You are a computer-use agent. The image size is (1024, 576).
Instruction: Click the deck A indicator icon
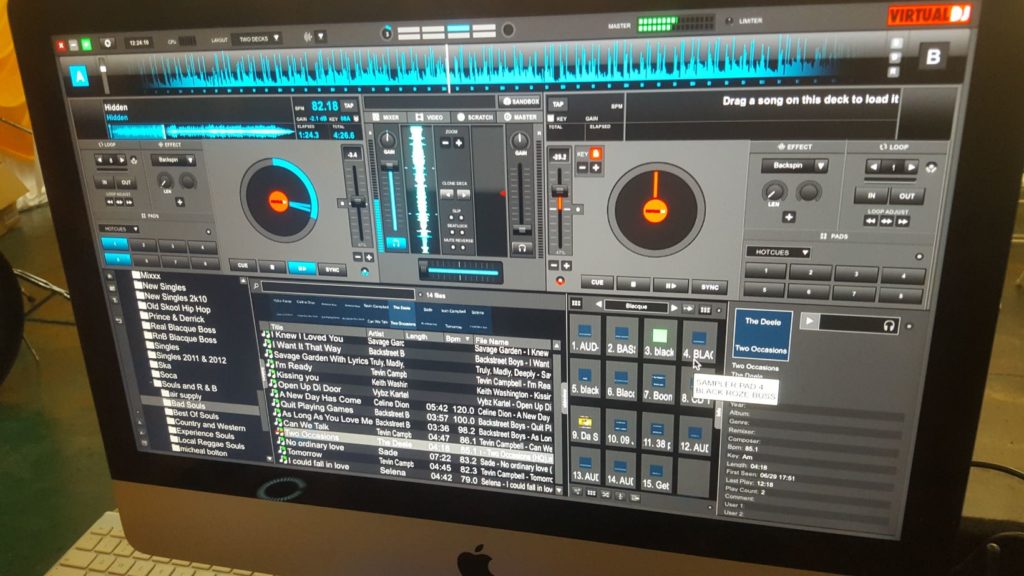coord(80,76)
